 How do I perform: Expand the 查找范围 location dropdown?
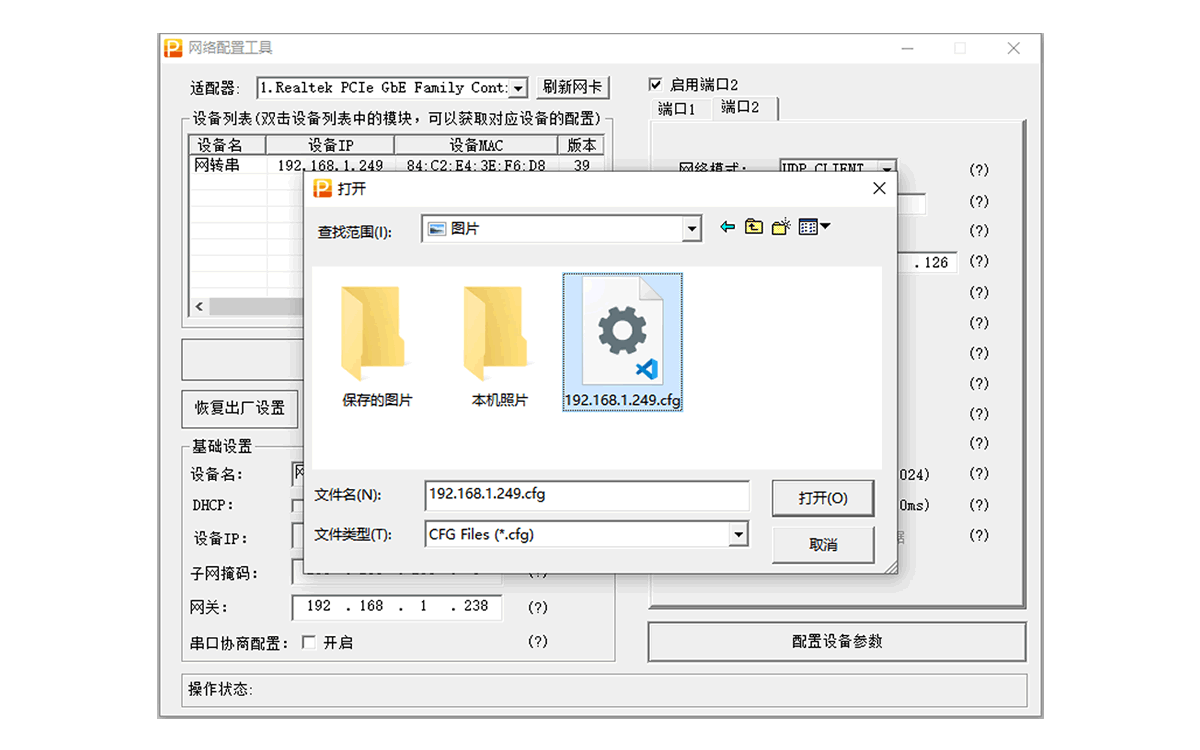pyautogui.click(x=692, y=230)
